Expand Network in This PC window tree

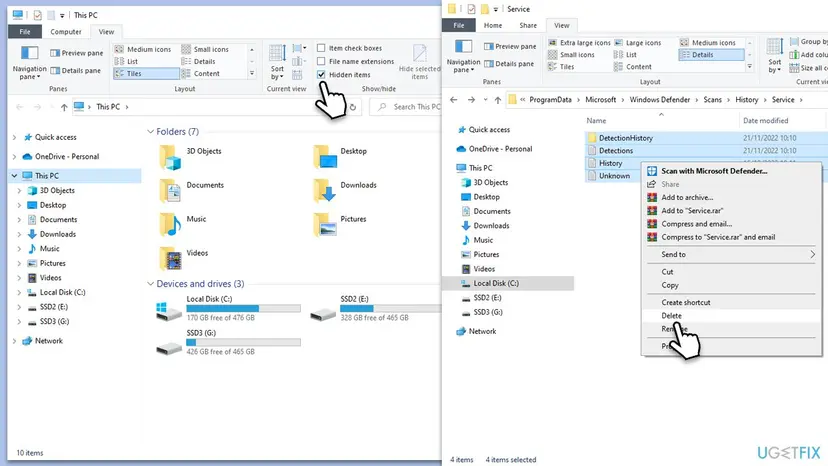[x=14, y=341]
